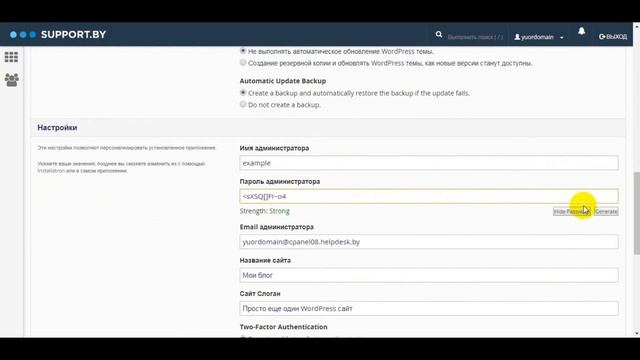Select Do not create a backup
The width and height of the screenshot is (640, 360).
pyautogui.click(x=243, y=104)
